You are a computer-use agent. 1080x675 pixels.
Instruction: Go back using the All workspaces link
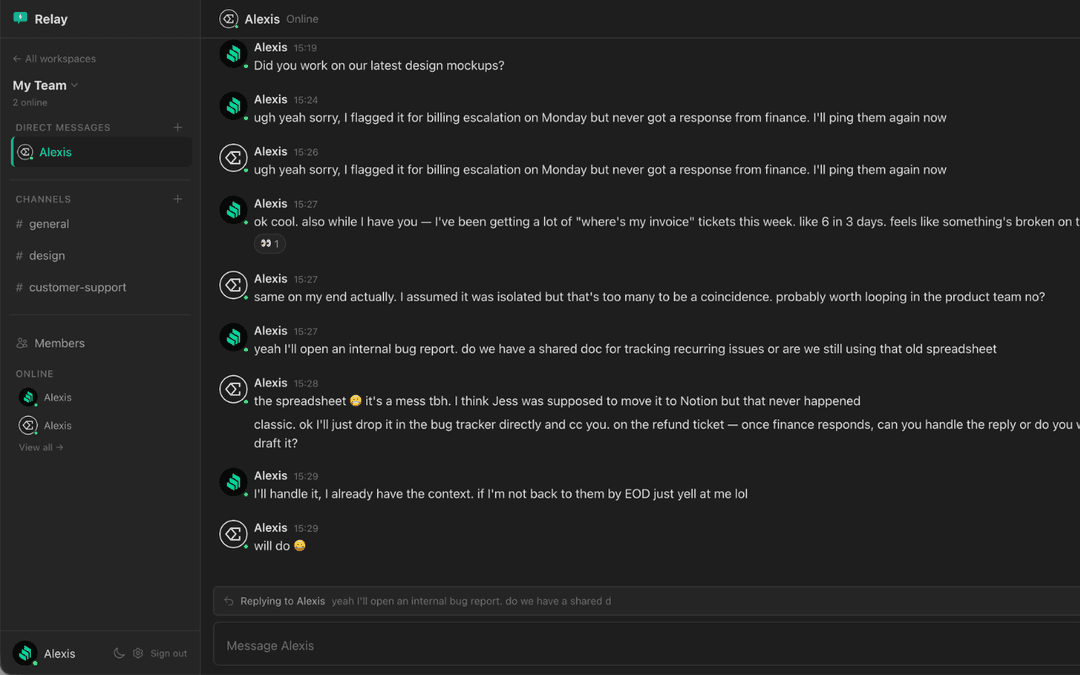pyautogui.click(x=54, y=58)
